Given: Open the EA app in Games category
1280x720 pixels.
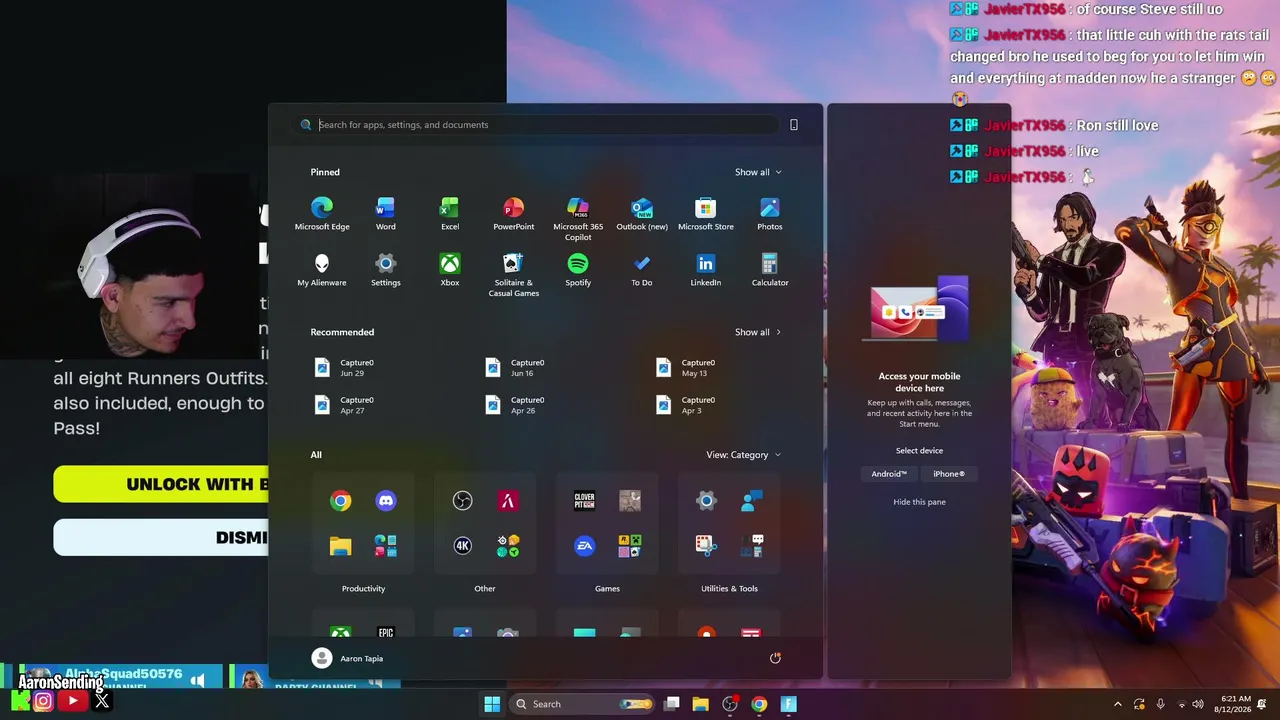Looking at the screenshot, I should click(585, 546).
